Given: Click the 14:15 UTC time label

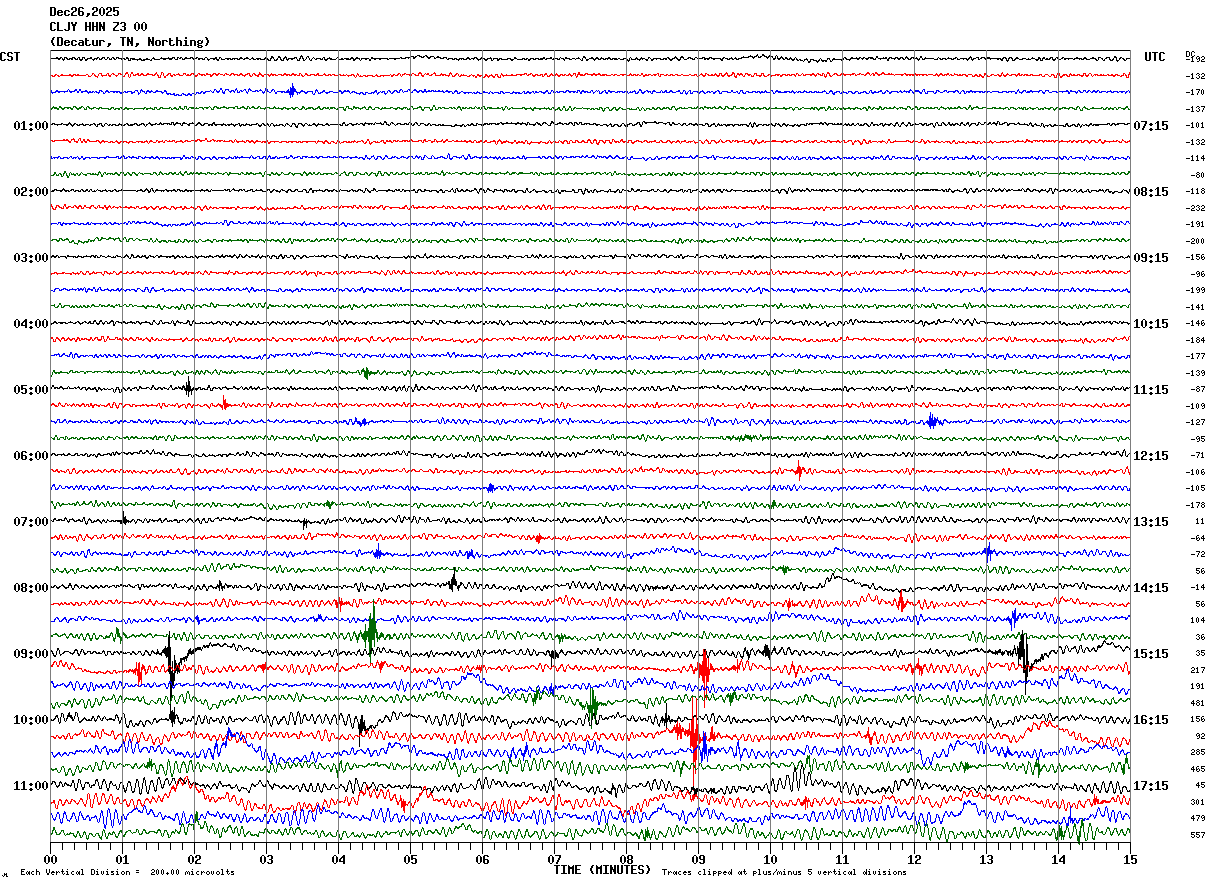Looking at the screenshot, I should pos(1151,588).
